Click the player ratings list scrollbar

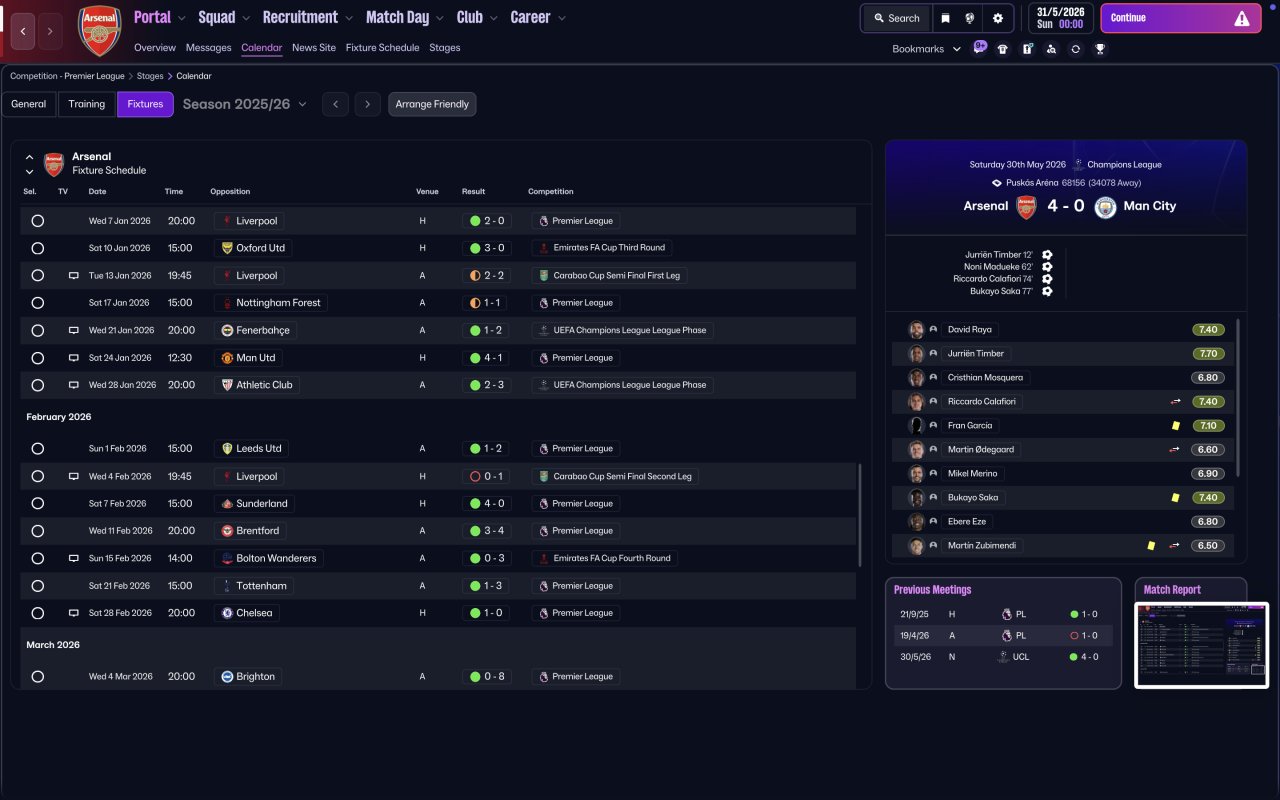tap(1239, 397)
